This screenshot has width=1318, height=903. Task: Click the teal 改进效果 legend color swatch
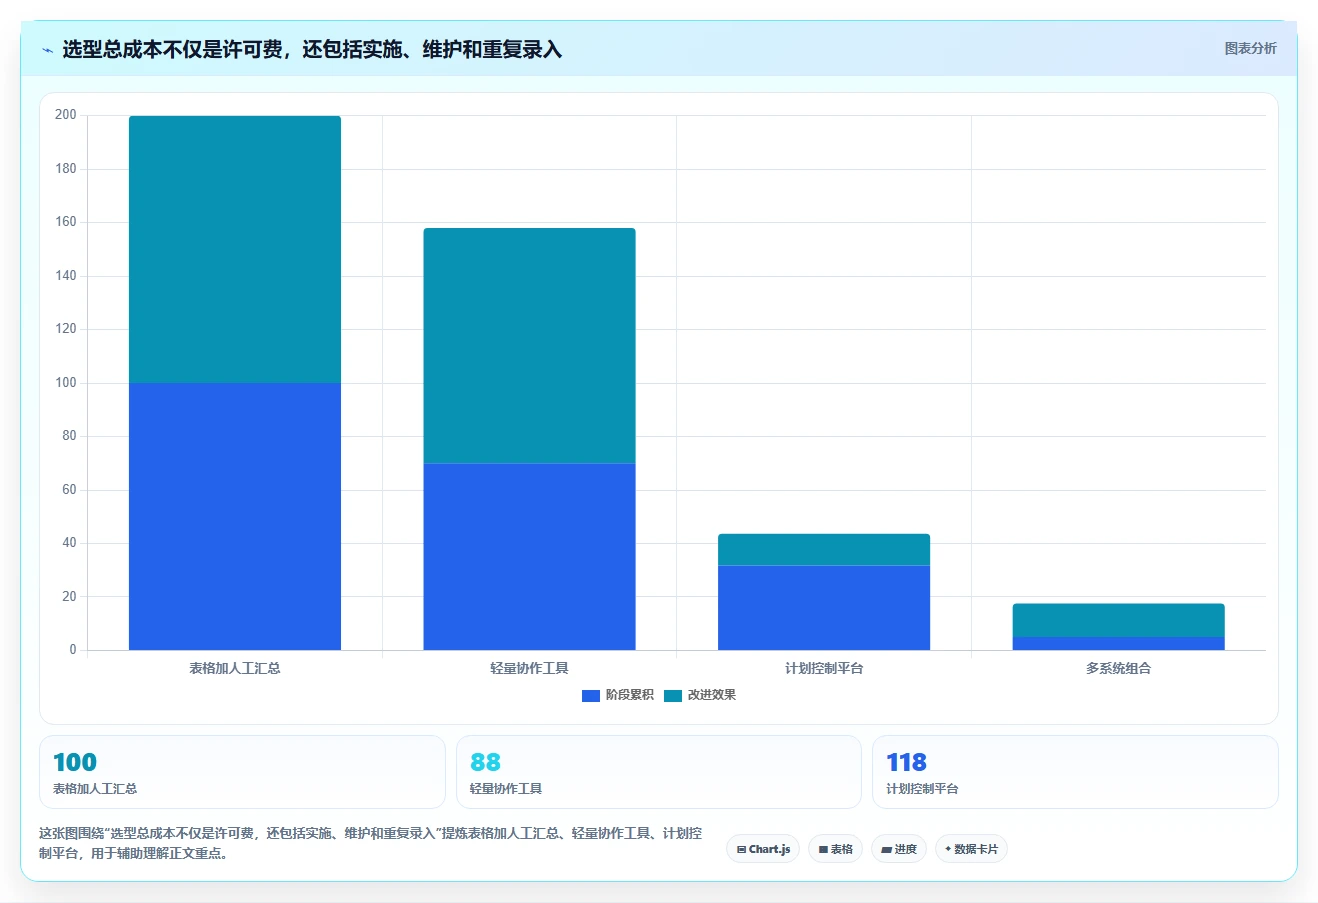pyautogui.click(x=673, y=696)
